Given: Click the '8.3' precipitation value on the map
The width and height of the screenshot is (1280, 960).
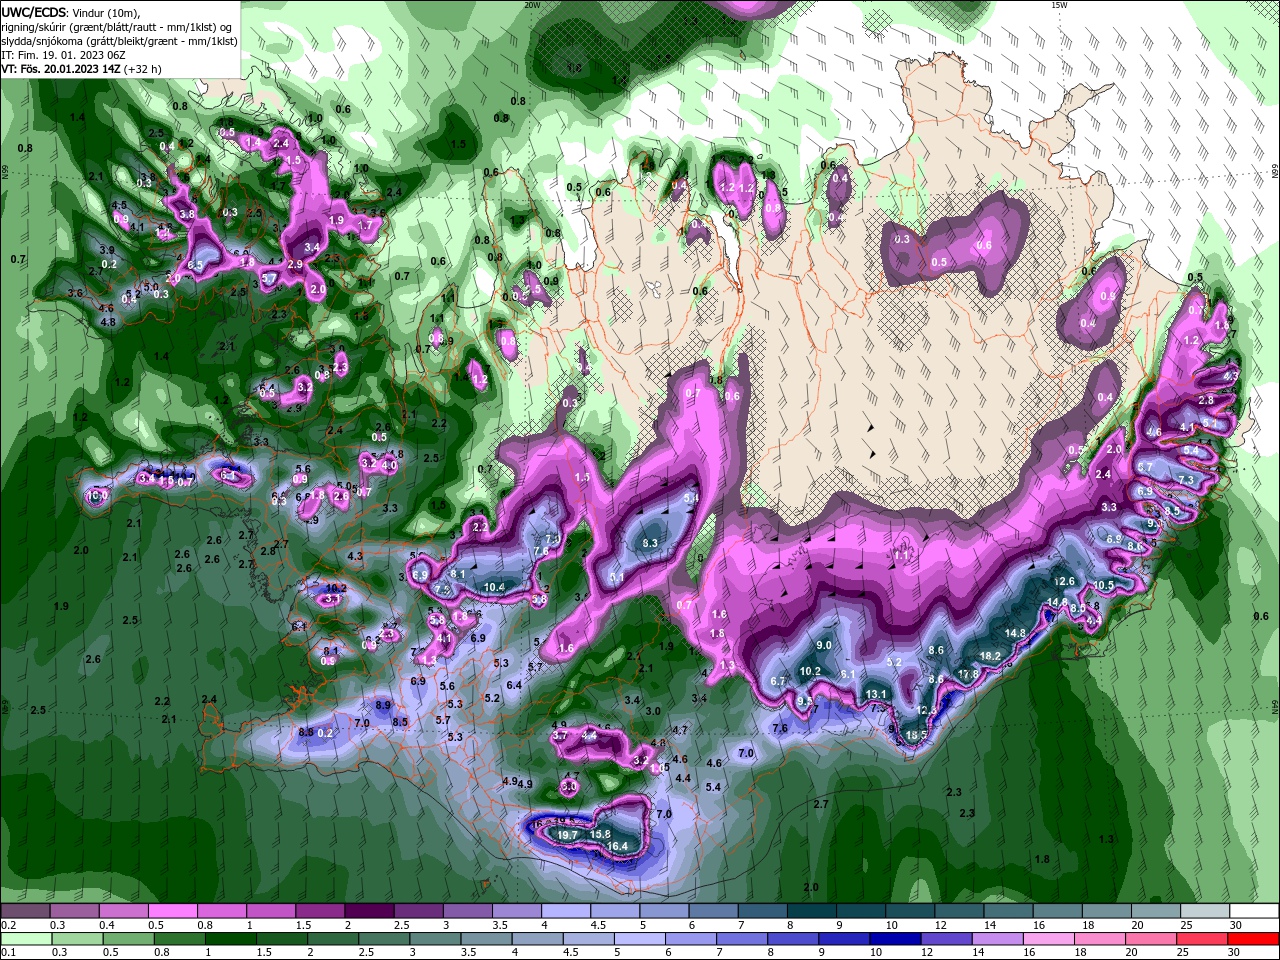Looking at the screenshot, I should coord(650,543).
